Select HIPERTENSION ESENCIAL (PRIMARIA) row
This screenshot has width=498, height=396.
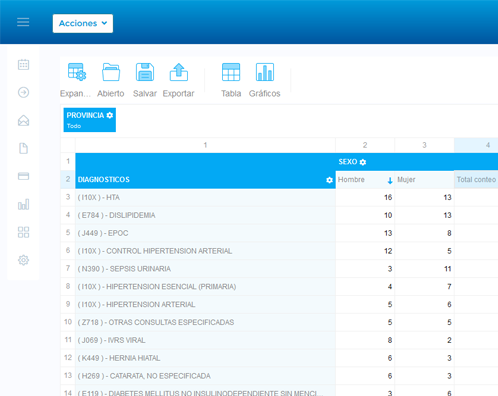[x=205, y=287]
